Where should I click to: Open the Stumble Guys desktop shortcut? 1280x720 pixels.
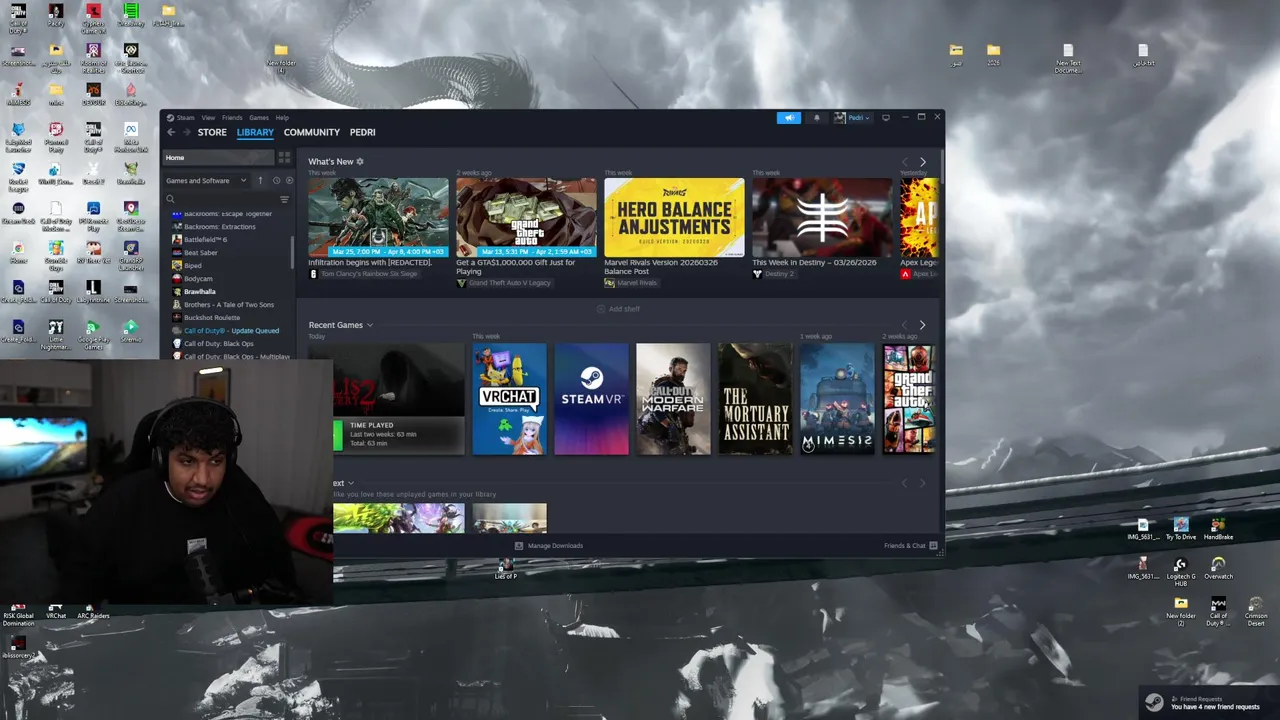(x=56, y=254)
